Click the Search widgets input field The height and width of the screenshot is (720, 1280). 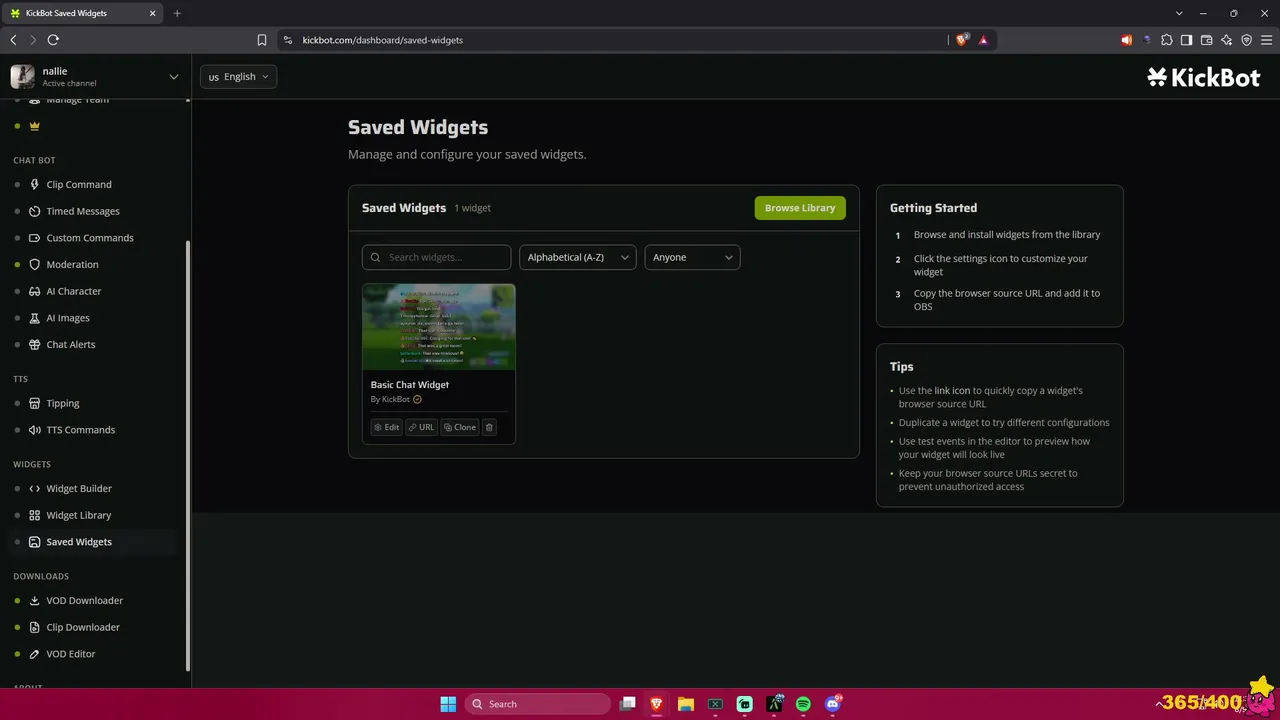point(436,257)
